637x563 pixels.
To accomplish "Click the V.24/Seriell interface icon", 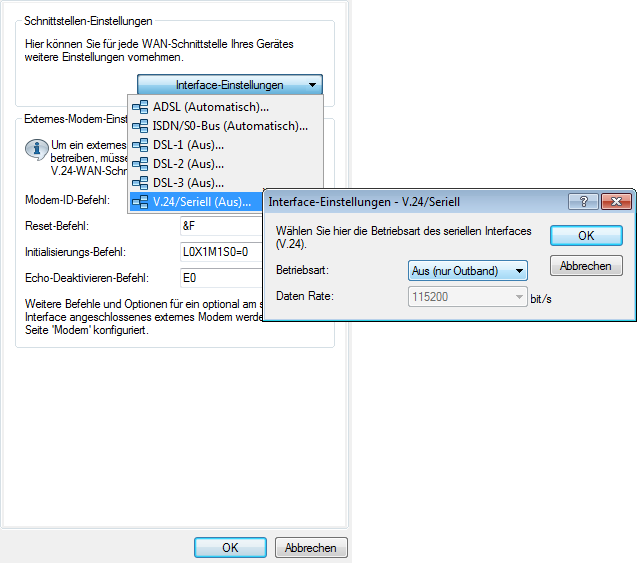I will 140,202.
